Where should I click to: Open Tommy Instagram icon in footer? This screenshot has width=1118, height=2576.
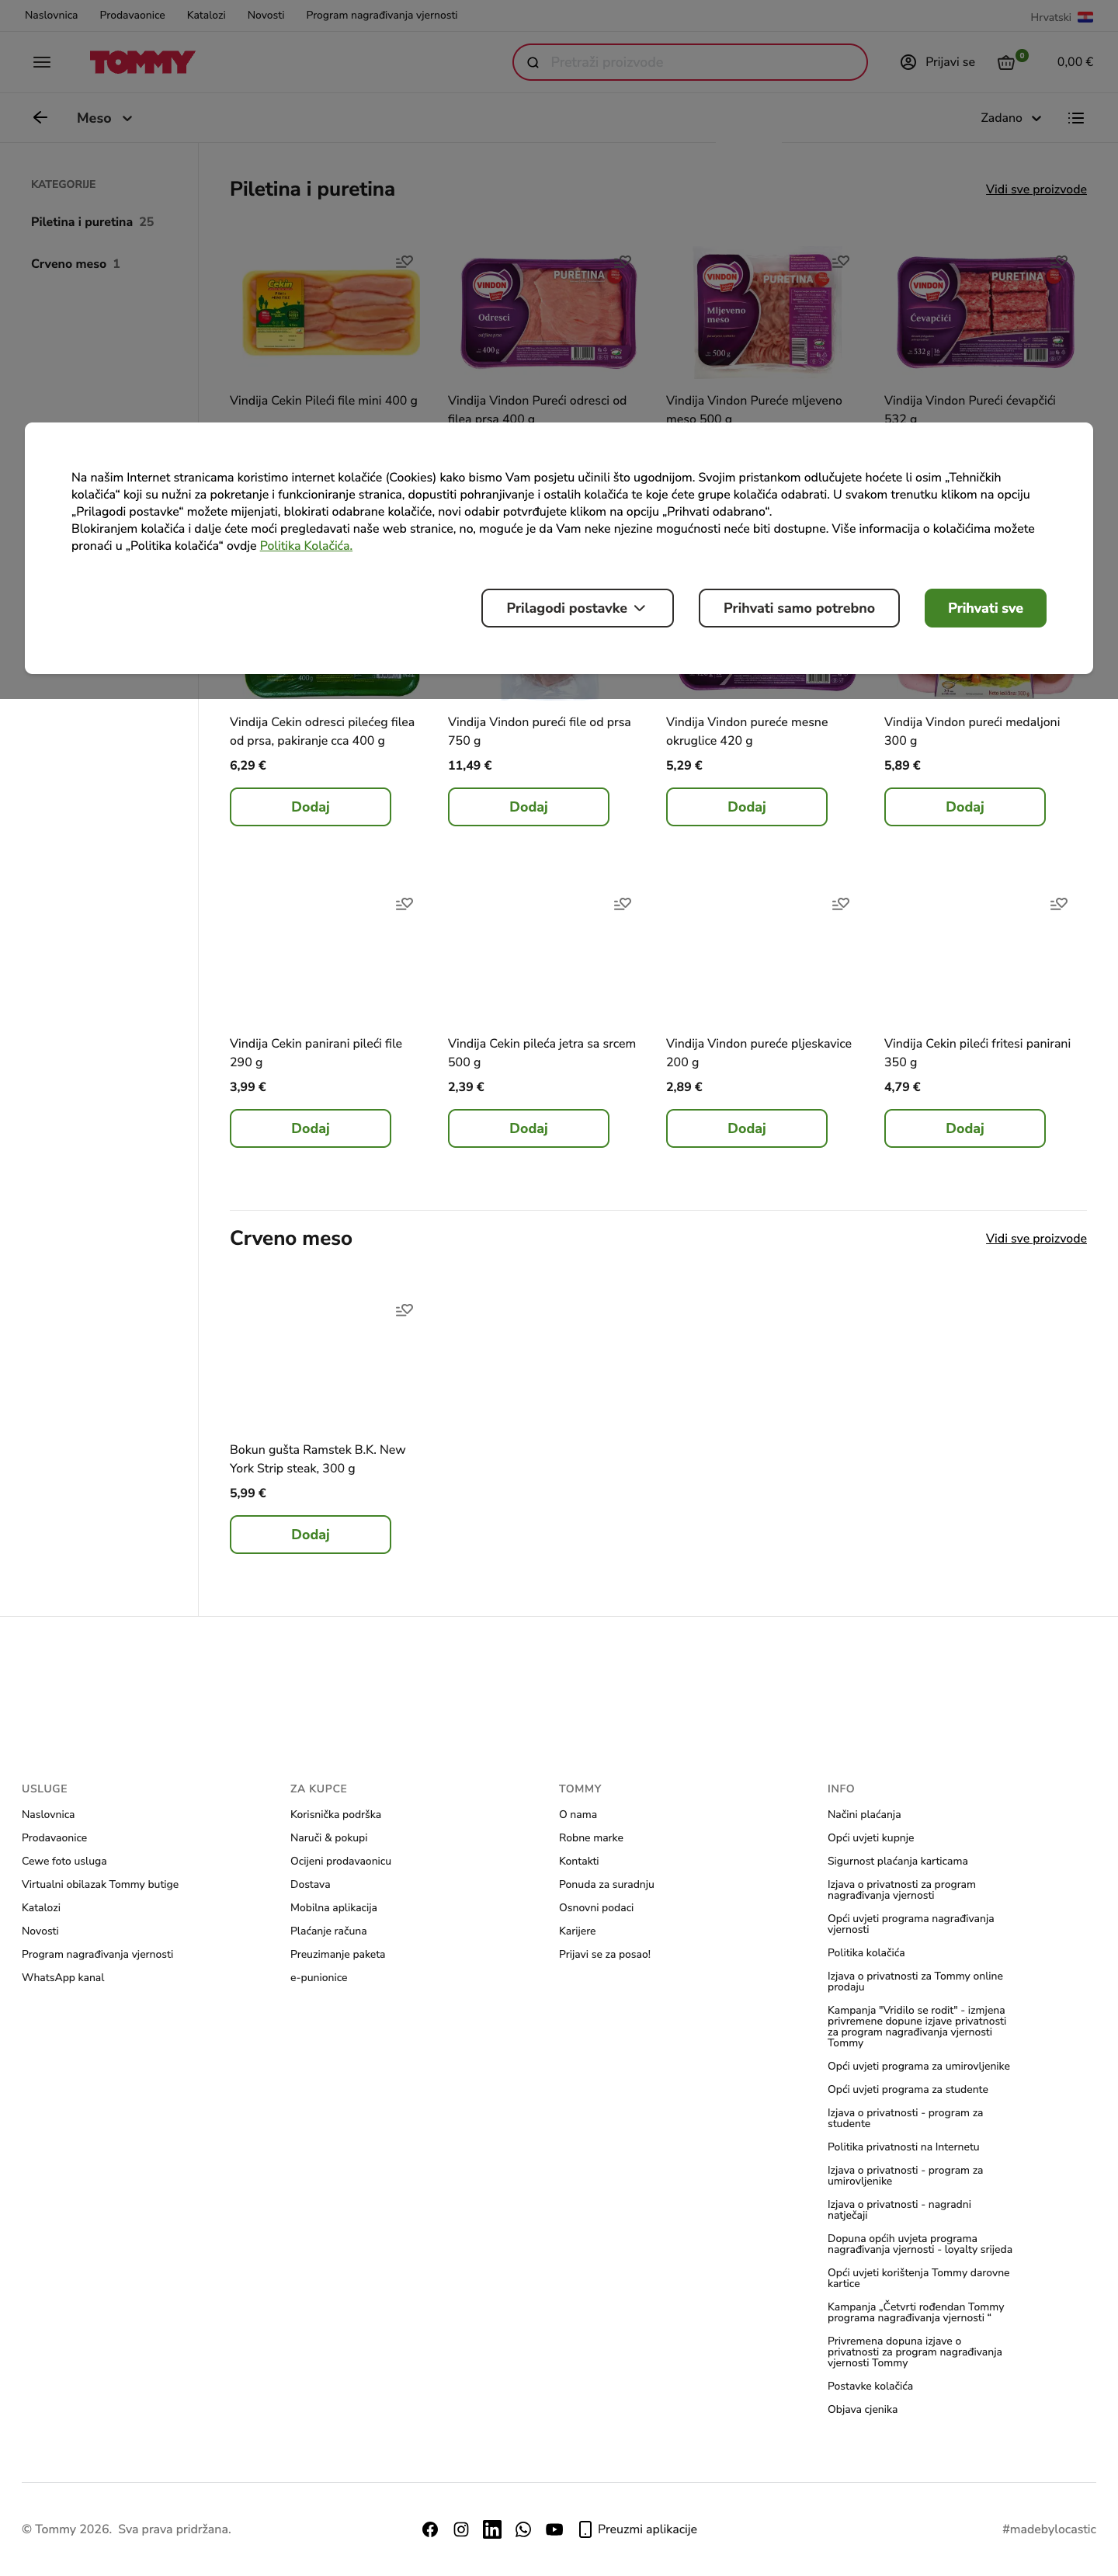coord(461,2529)
